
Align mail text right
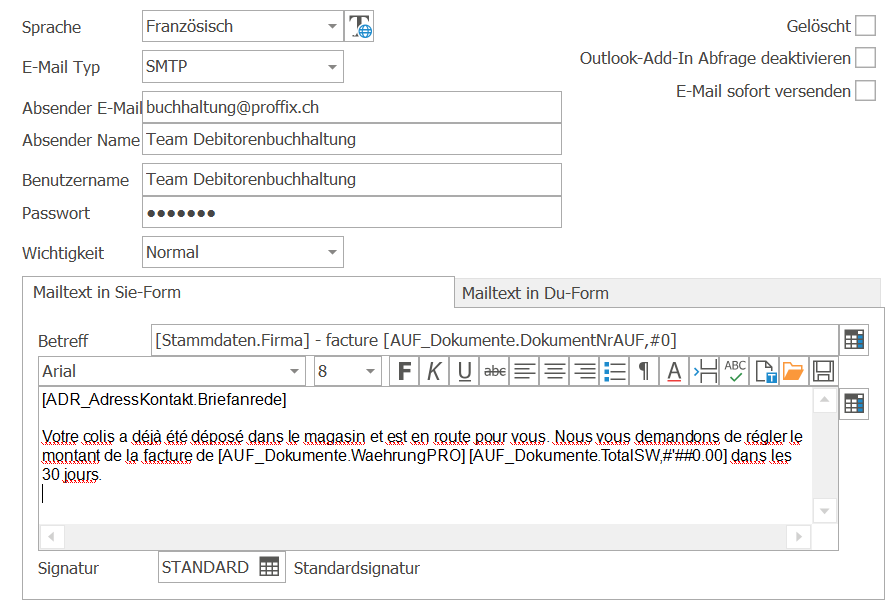[584, 371]
